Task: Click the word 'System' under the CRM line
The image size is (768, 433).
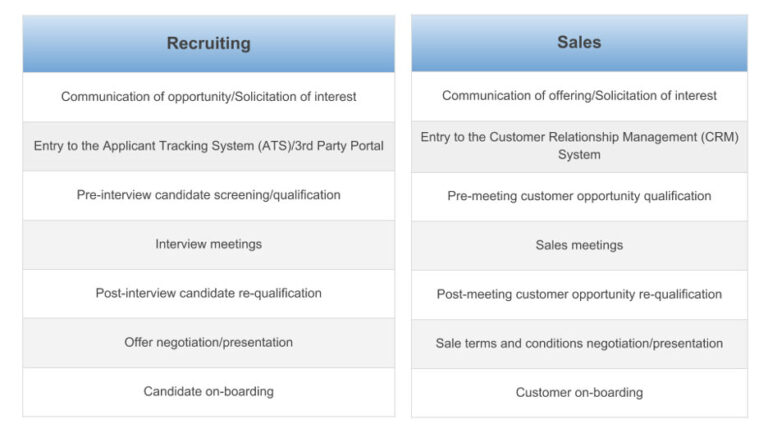Action: pyautogui.click(x=579, y=155)
